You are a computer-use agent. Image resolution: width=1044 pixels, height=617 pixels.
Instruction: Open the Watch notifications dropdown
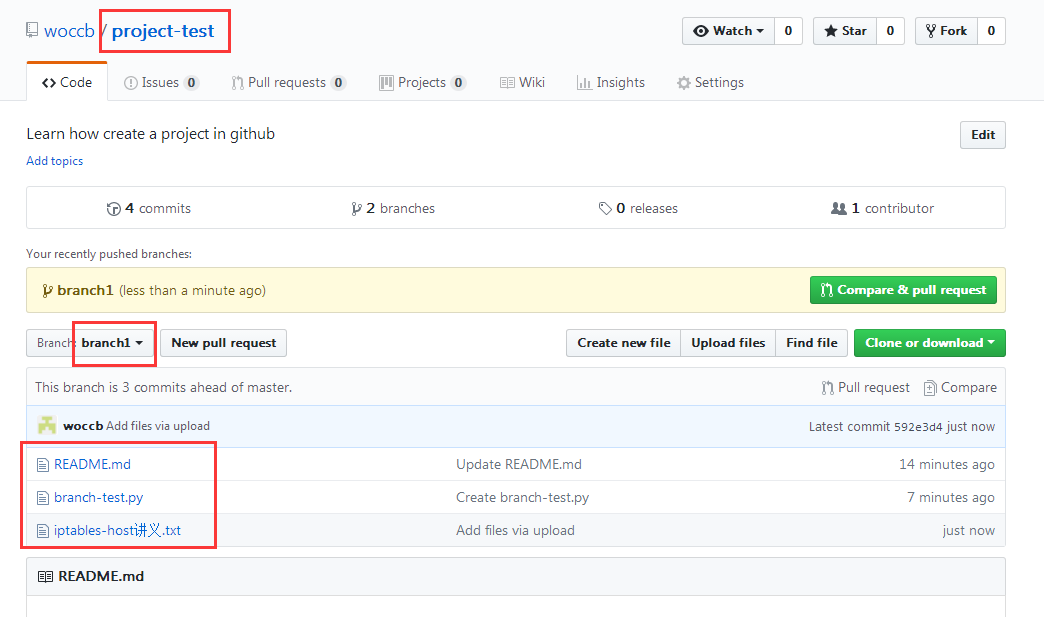pyautogui.click(x=728, y=31)
